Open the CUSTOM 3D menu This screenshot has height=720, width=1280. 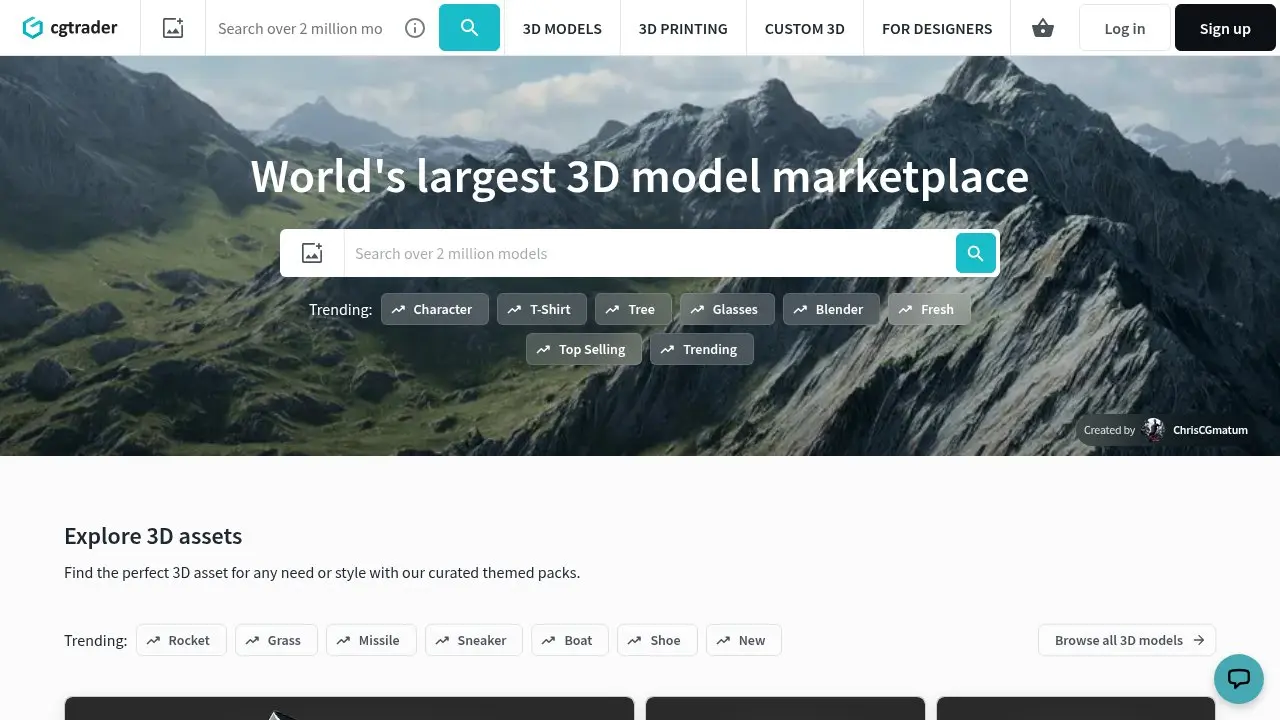pos(805,28)
